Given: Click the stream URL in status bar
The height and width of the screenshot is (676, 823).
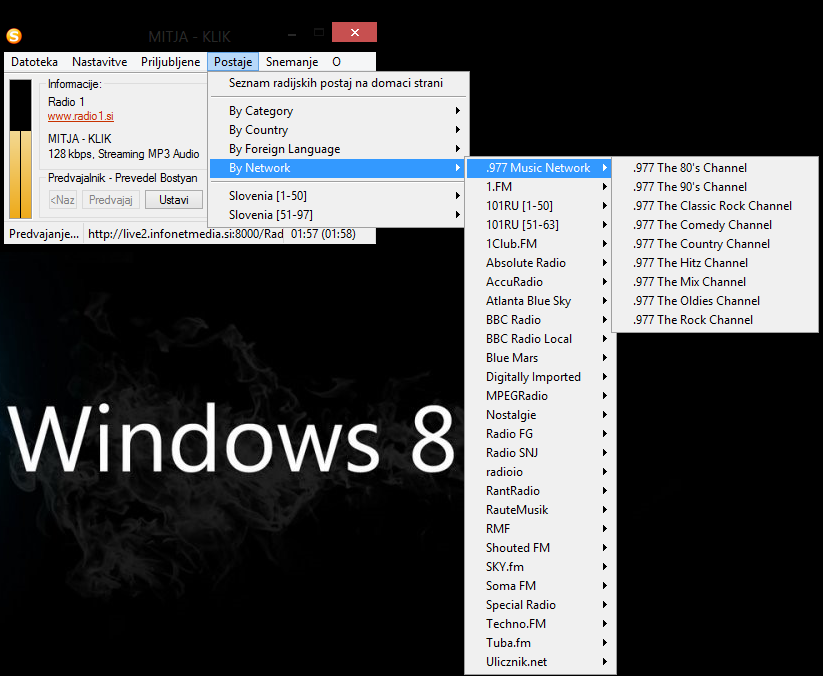Looking at the screenshot, I should (186, 234).
